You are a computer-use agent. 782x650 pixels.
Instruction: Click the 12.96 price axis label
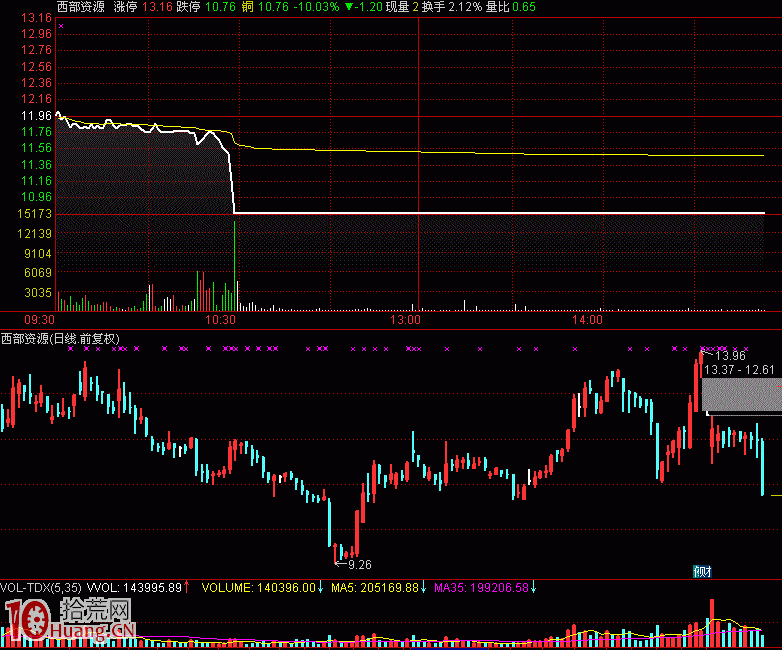coord(36,34)
